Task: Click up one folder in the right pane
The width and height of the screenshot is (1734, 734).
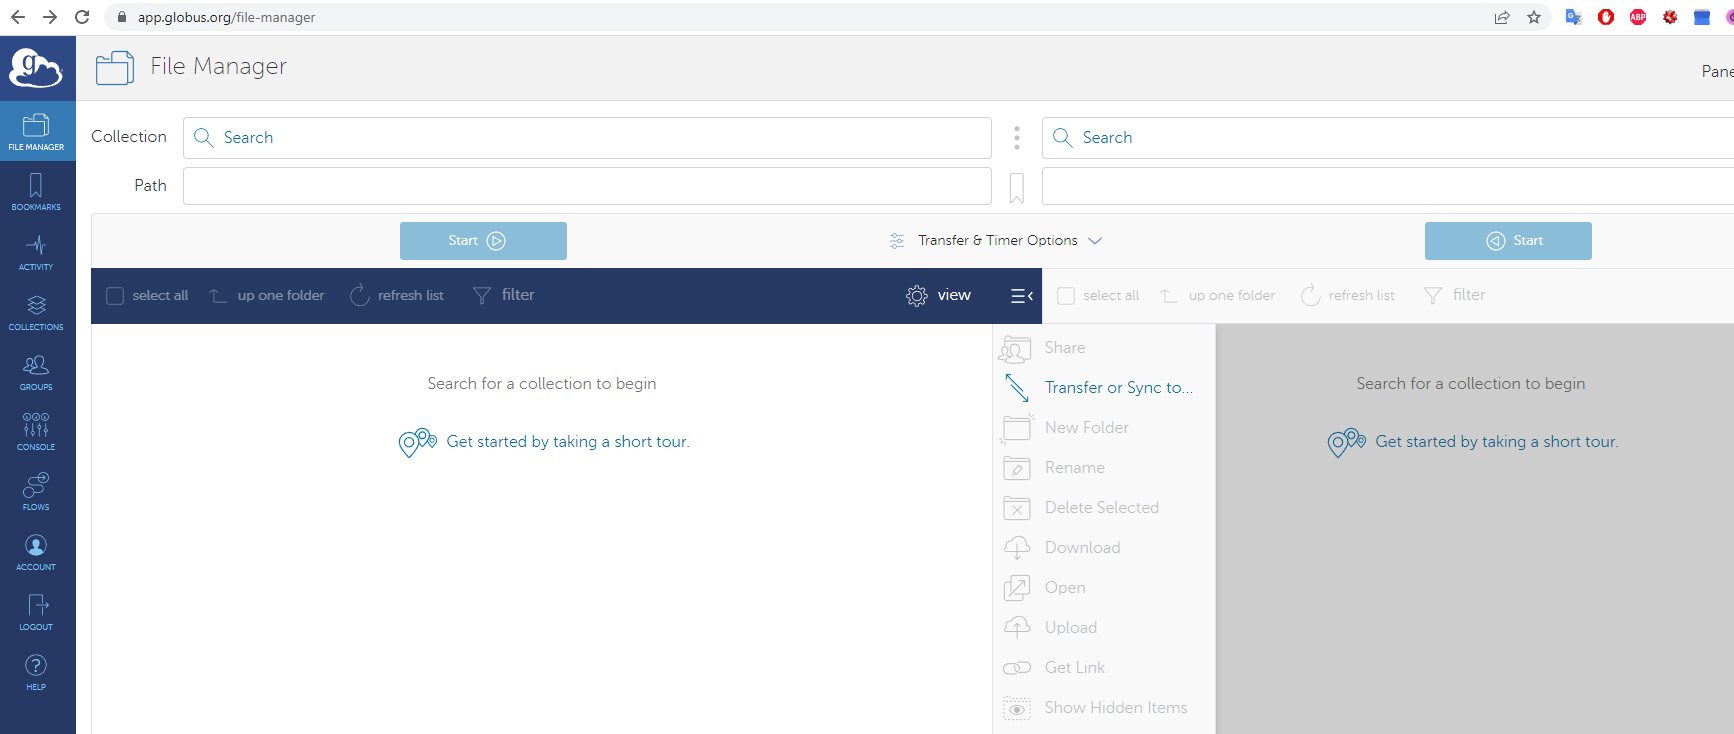Action: 1218,296
